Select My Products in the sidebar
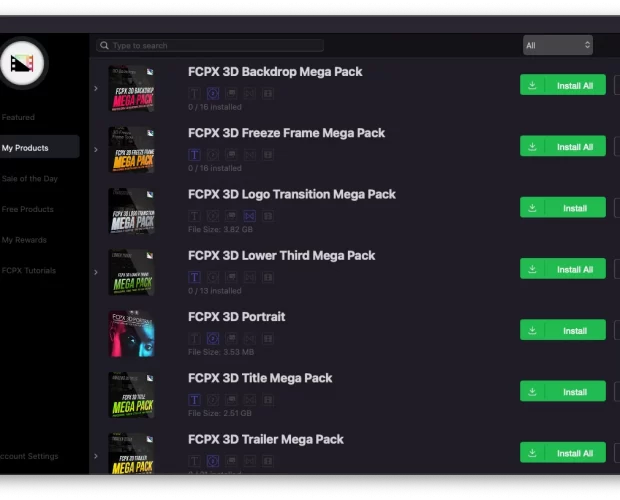 pos(39,148)
